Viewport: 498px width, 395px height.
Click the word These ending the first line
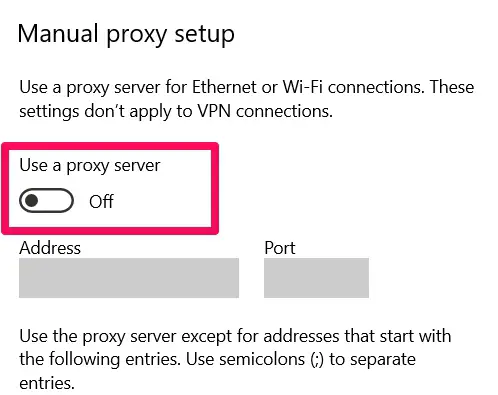click(452, 87)
